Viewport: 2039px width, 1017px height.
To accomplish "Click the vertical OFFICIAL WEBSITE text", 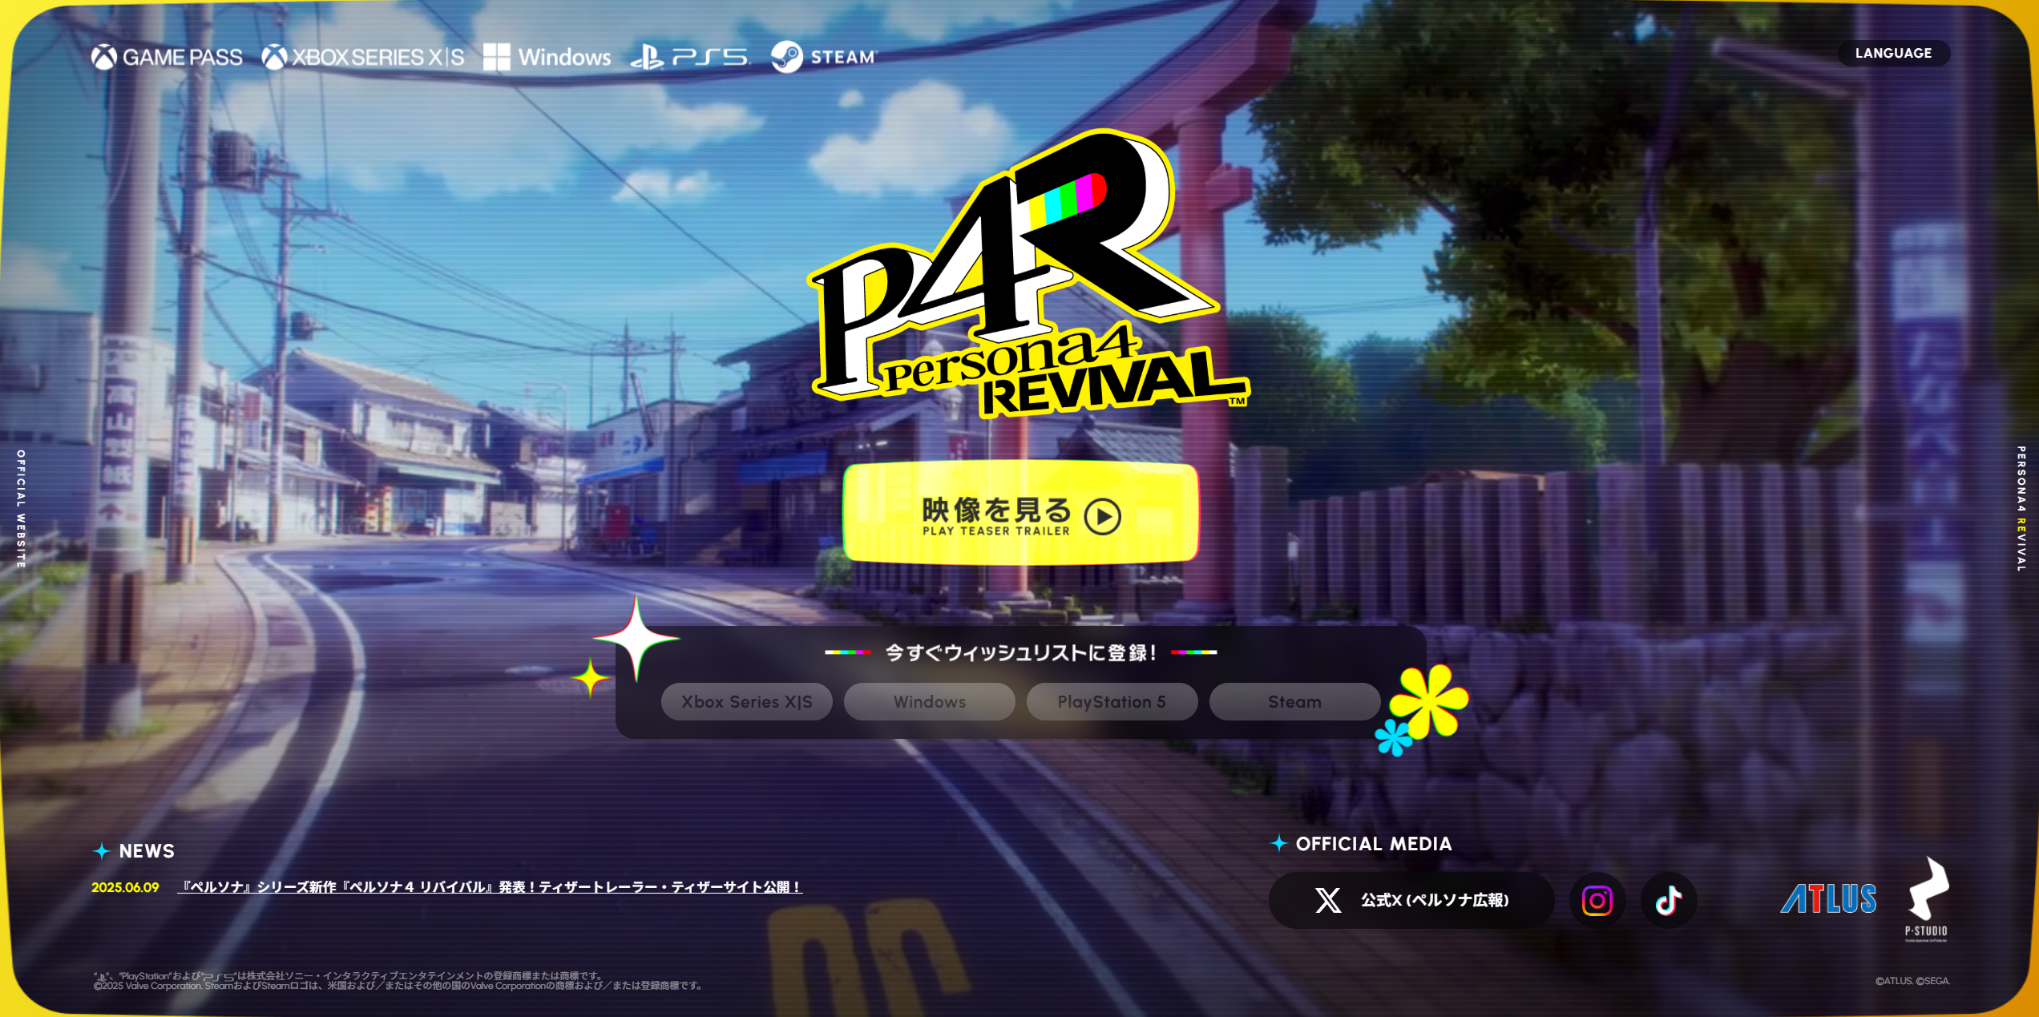I will click(x=21, y=509).
